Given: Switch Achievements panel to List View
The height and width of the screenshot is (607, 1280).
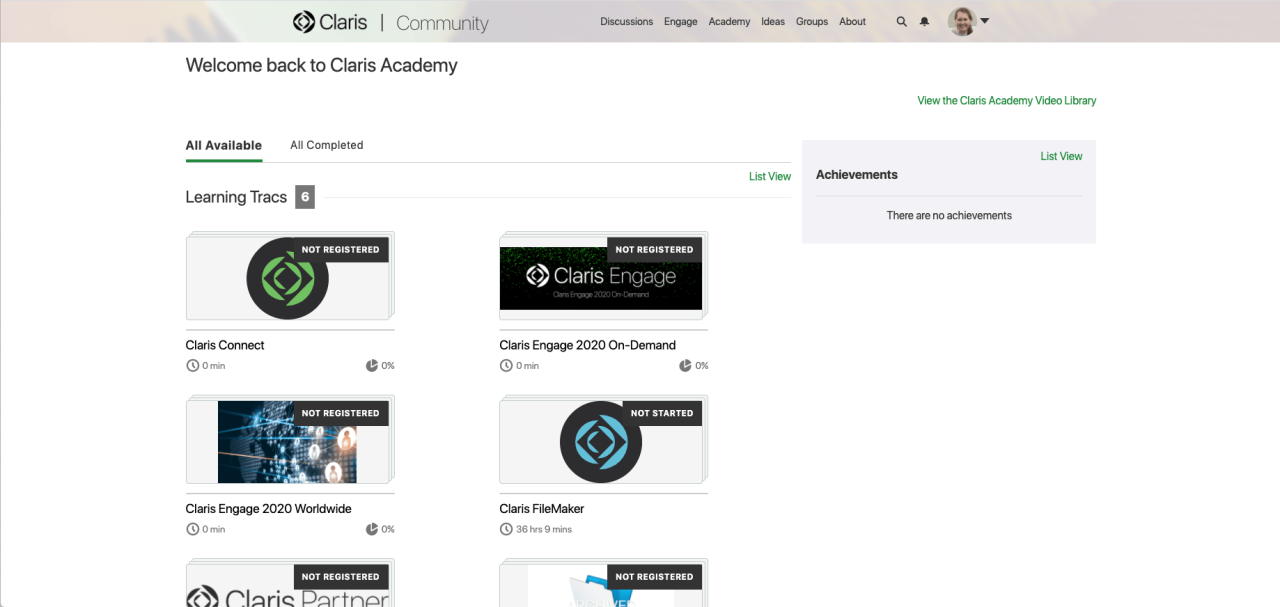Looking at the screenshot, I should (x=1061, y=156).
